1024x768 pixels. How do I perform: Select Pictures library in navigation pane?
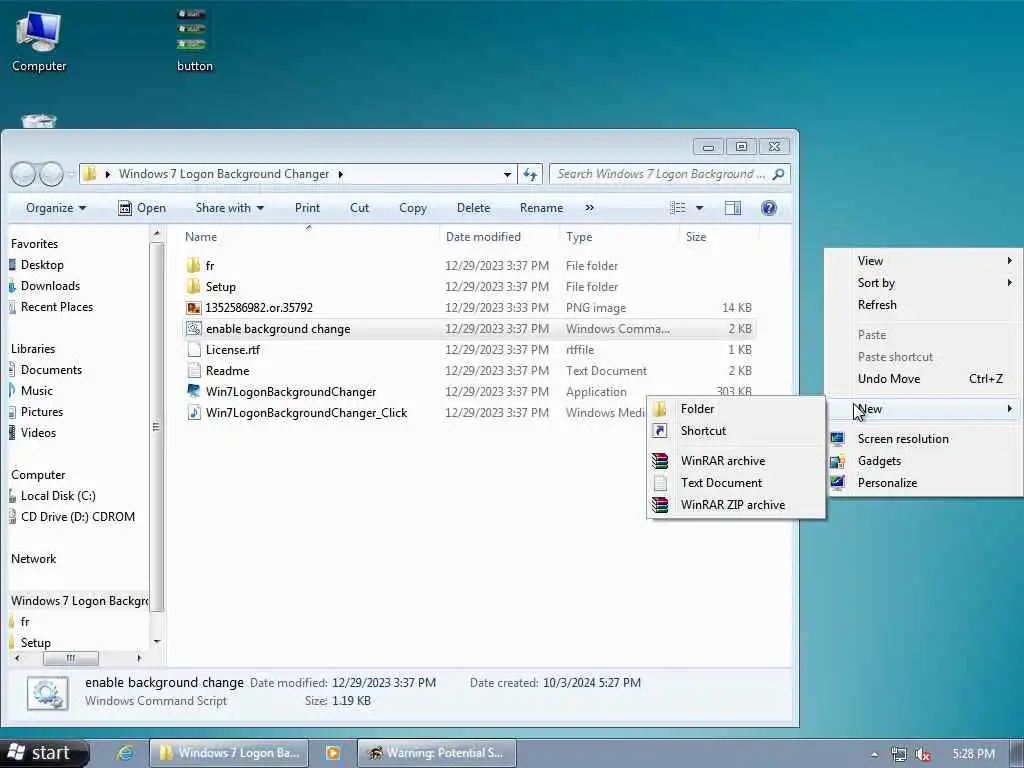pos(42,412)
